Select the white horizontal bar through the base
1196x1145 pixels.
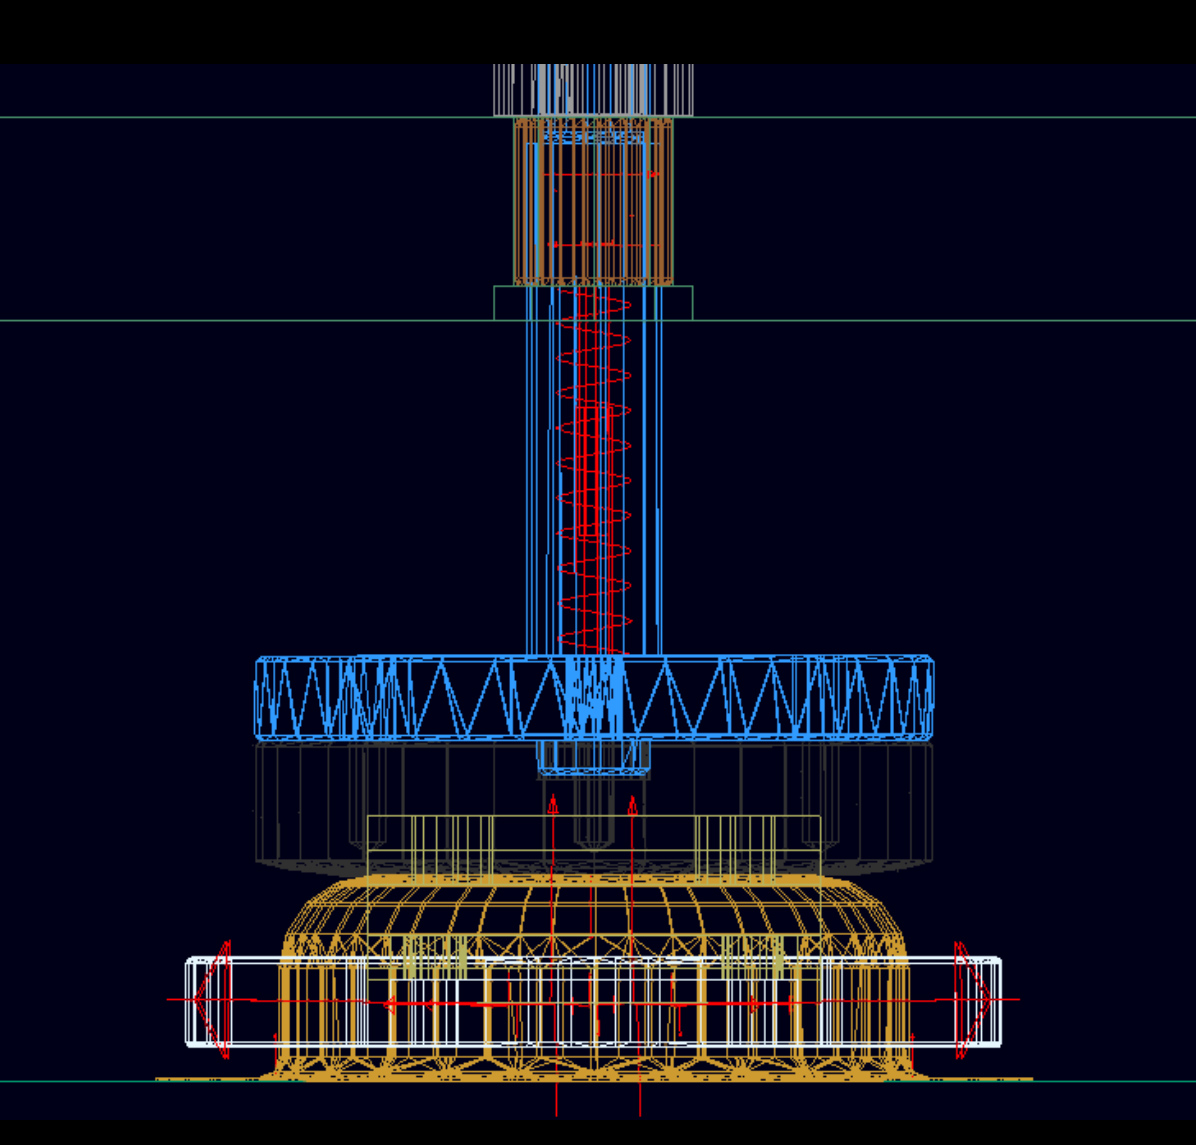click(x=593, y=1002)
